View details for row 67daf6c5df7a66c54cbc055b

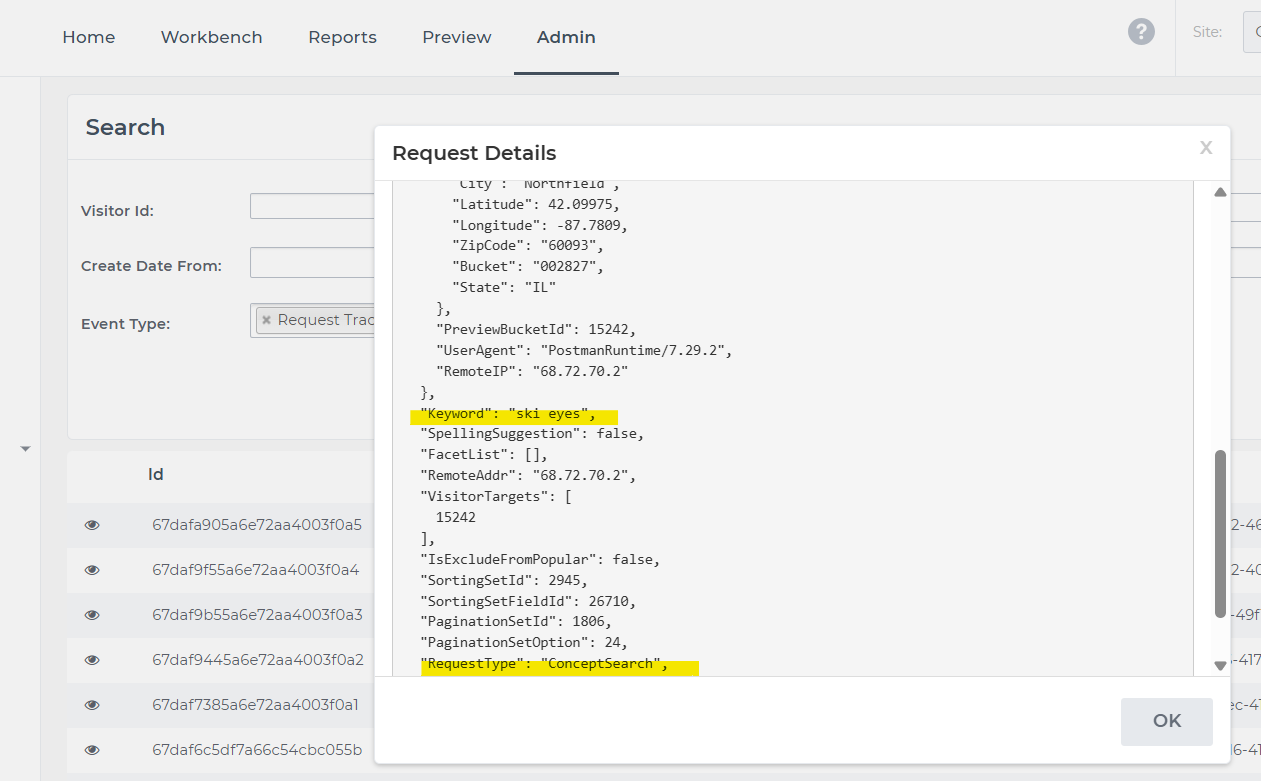point(92,750)
